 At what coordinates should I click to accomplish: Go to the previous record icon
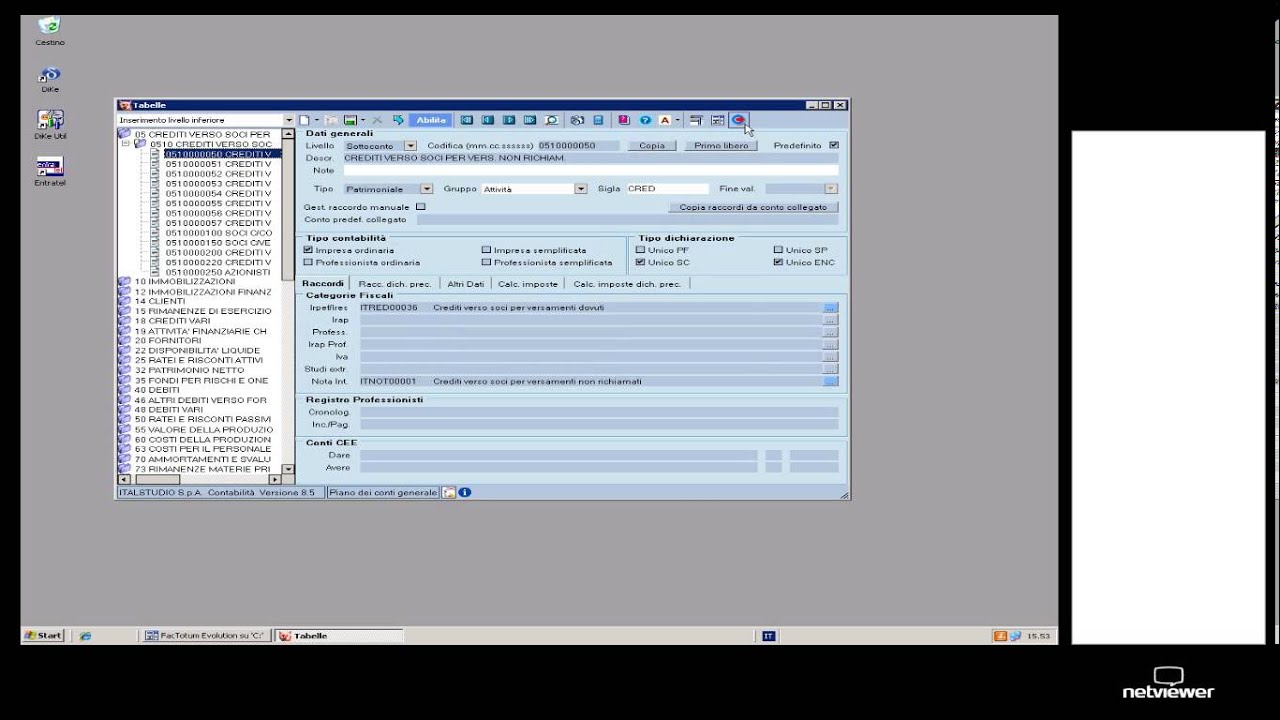tap(487, 120)
